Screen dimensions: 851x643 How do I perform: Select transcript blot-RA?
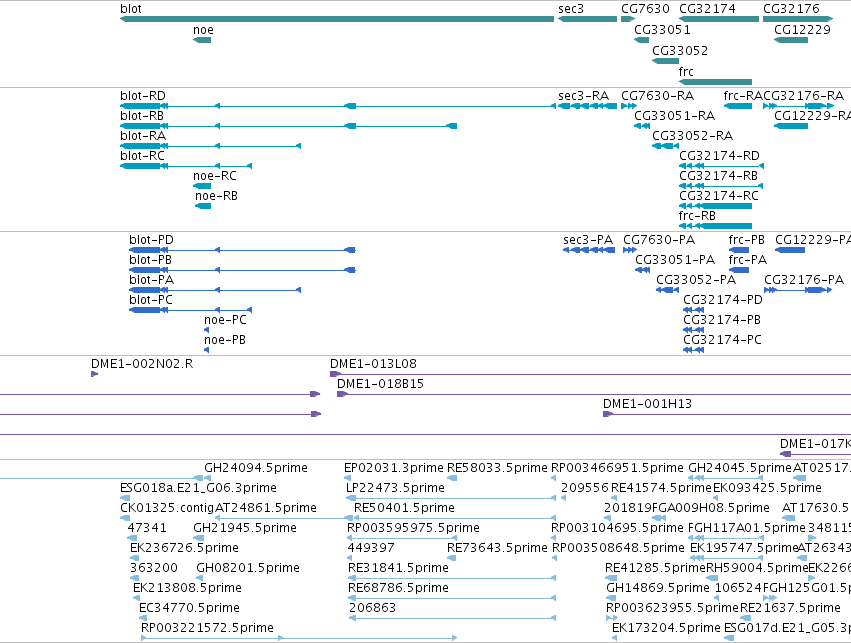click(211, 146)
